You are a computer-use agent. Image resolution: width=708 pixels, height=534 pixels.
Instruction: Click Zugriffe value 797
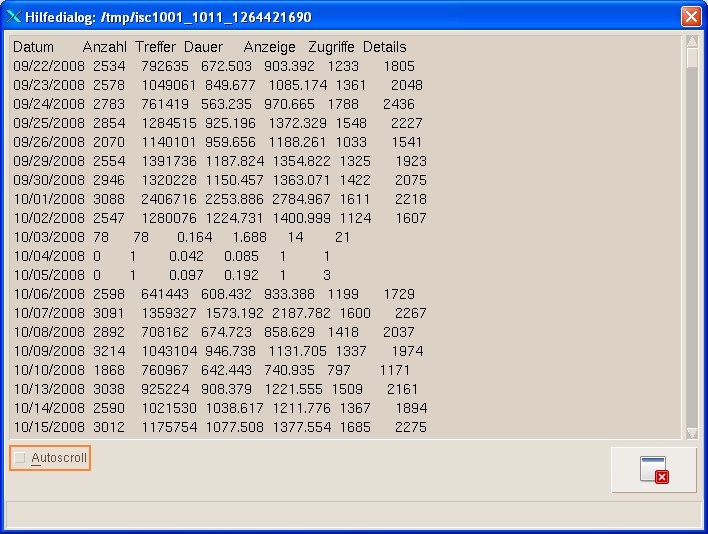pos(339,370)
